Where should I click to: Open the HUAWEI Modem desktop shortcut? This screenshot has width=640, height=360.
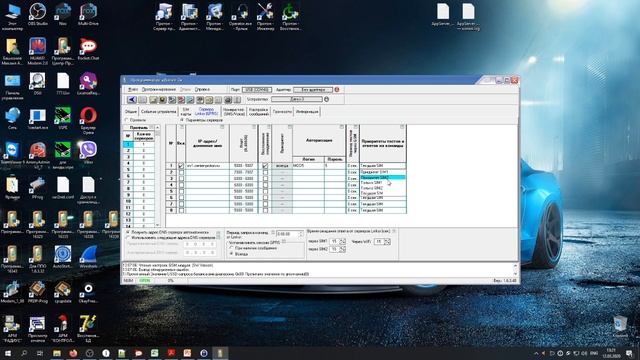point(38,51)
